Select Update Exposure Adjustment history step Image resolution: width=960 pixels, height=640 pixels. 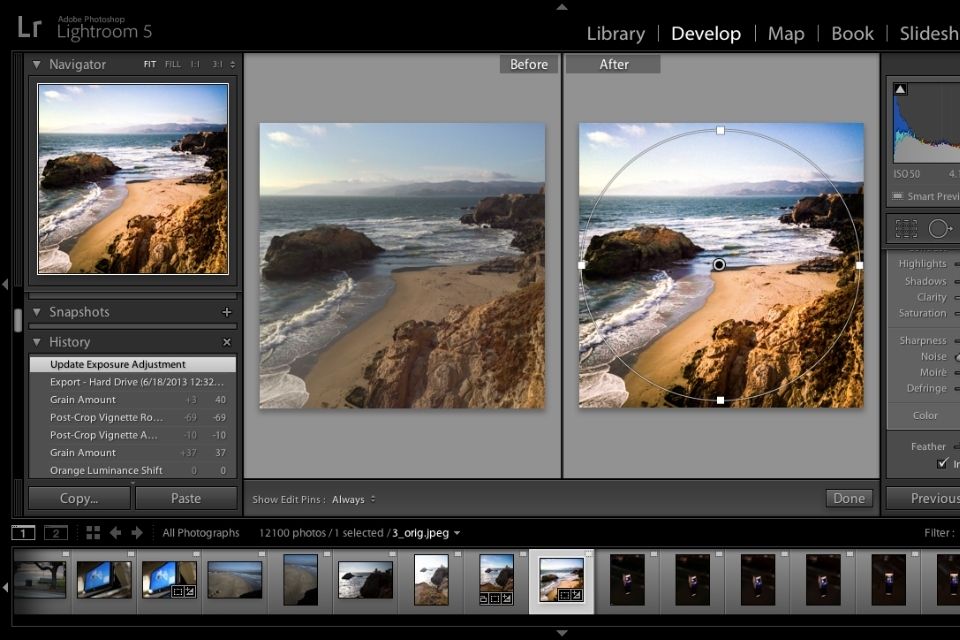point(132,364)
